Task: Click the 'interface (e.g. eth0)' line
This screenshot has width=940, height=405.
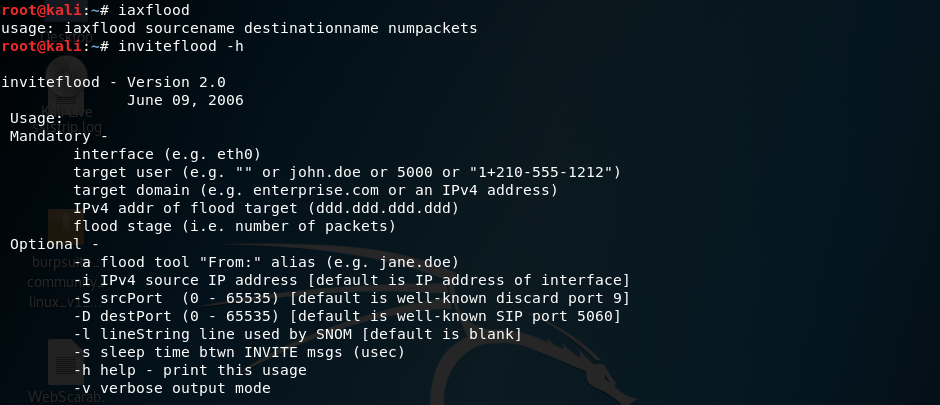Action: point(167,154)
